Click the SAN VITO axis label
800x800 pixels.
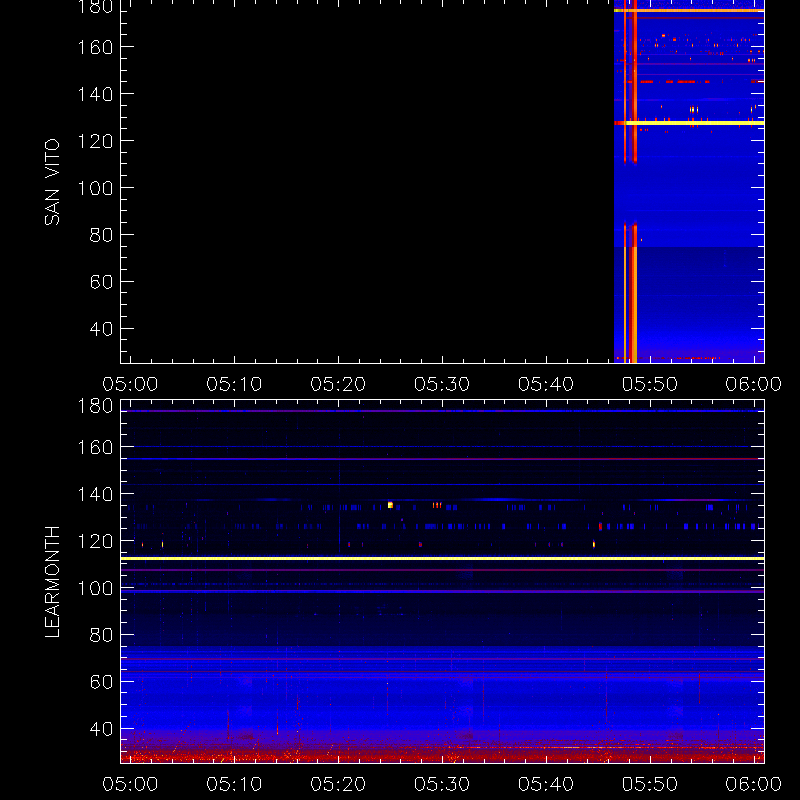[52, 182]
